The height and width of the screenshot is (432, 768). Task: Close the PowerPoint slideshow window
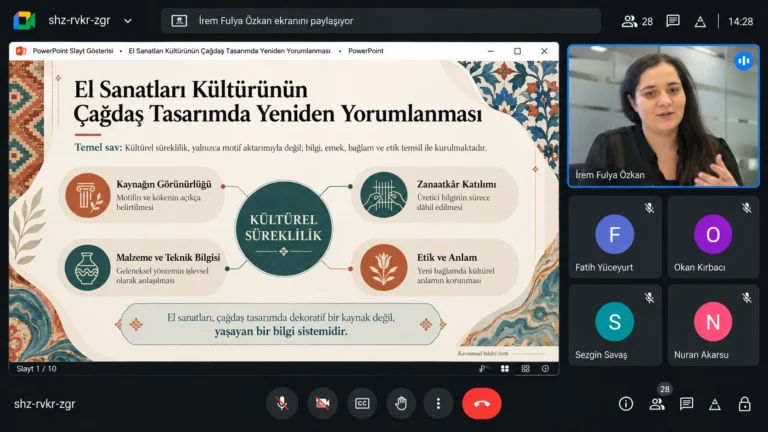(x=544, y=51)
